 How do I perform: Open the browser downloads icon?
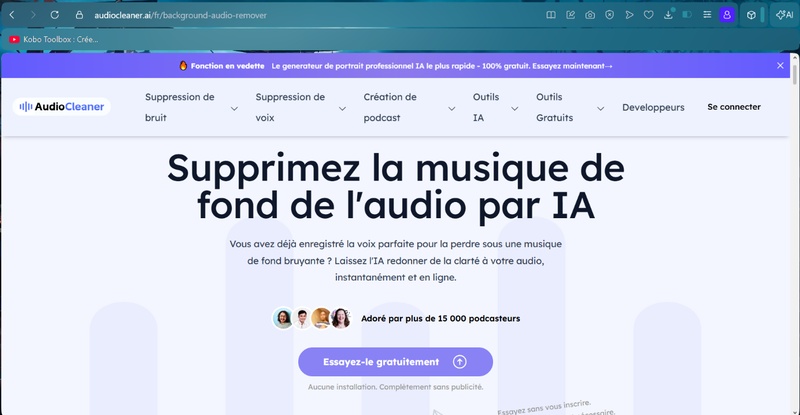668,15
